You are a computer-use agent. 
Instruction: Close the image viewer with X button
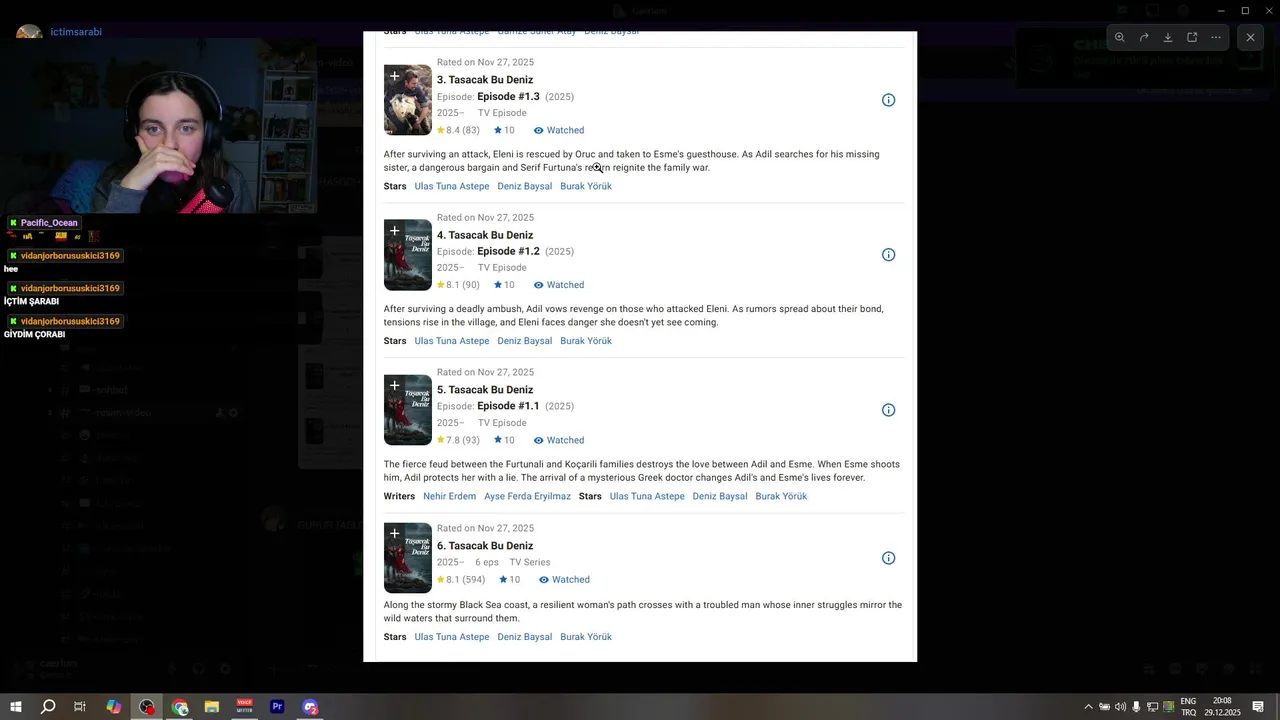[1250, 37]
